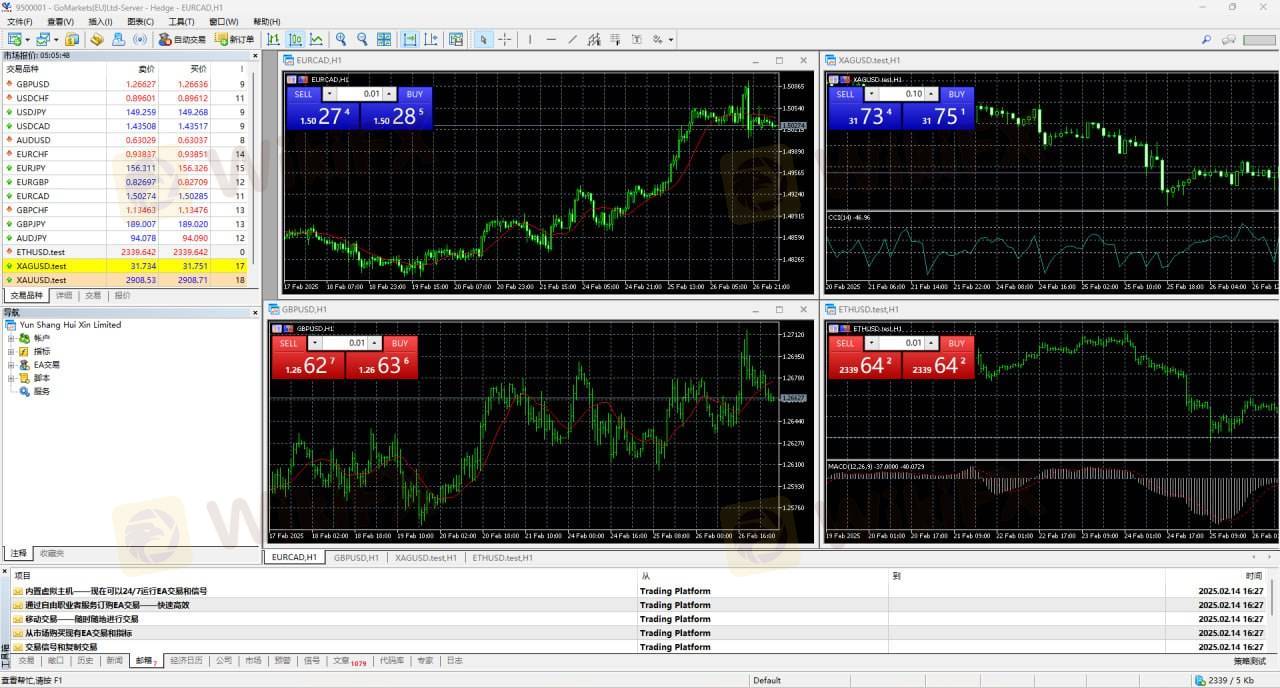
Task: Switch chart to candlestick display
Action: click(x=295, y=40)
